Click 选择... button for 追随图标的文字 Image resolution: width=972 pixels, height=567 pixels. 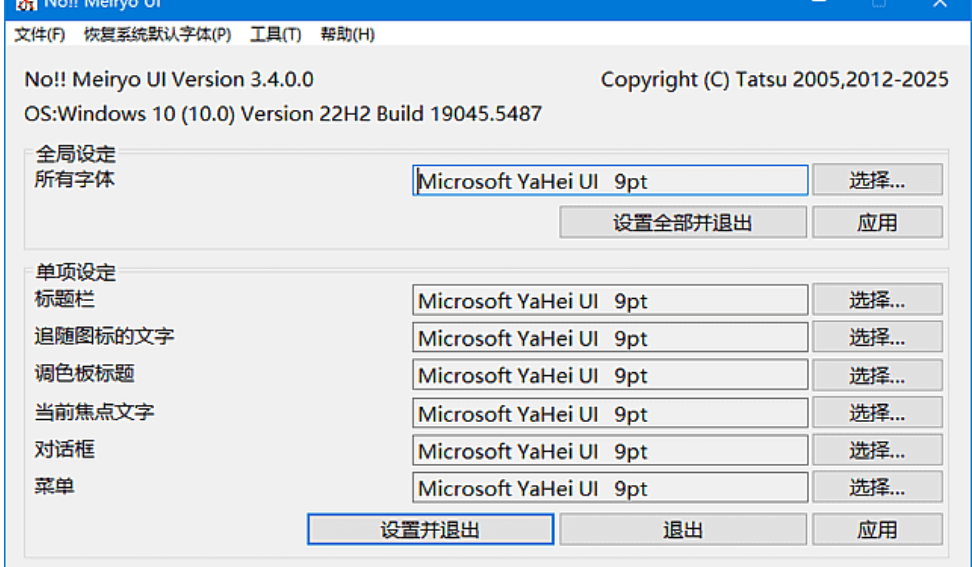[x=877, y=337]
